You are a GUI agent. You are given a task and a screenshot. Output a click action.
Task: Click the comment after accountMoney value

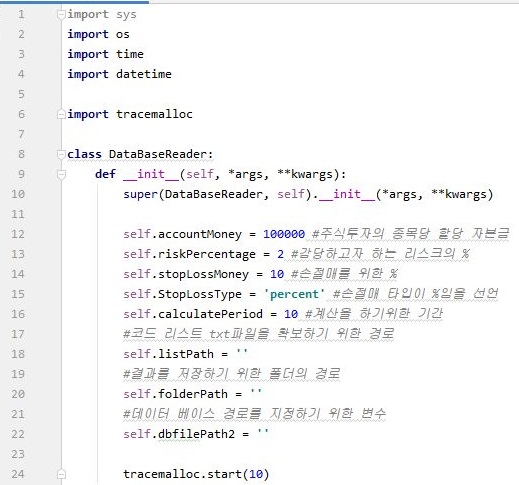tap(411, 234)
